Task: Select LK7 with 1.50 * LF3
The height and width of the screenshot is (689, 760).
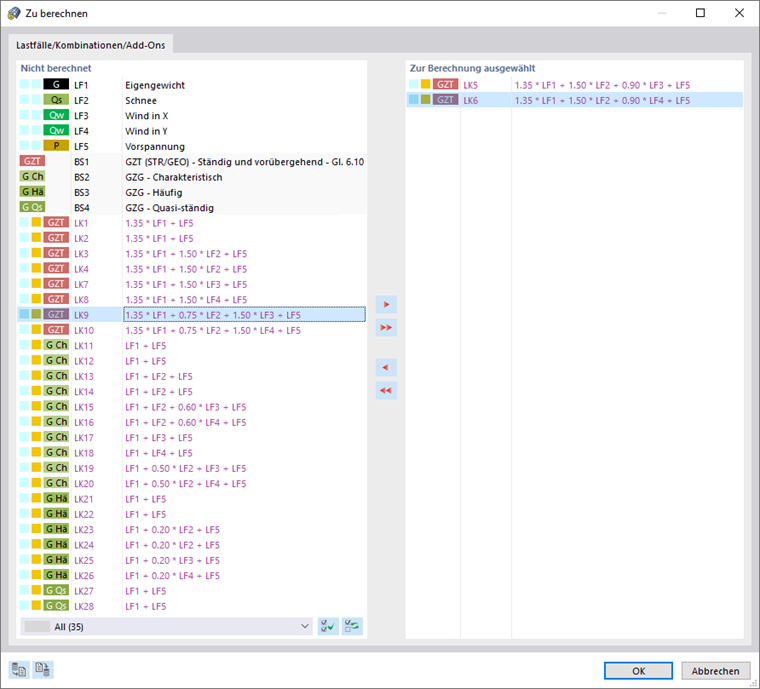Action: [192, 284]
